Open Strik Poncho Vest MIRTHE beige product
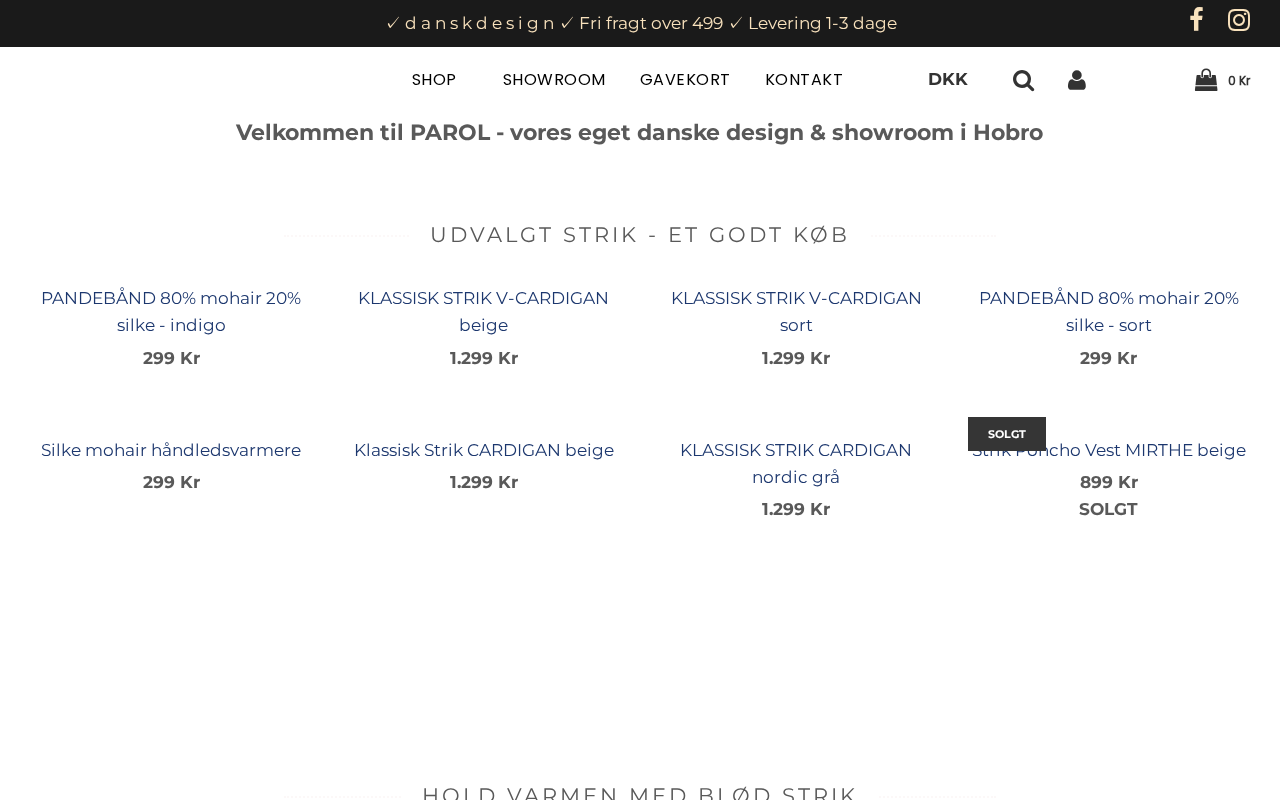The height and width of the screenshot is (800, 1280). point(1109,450)
